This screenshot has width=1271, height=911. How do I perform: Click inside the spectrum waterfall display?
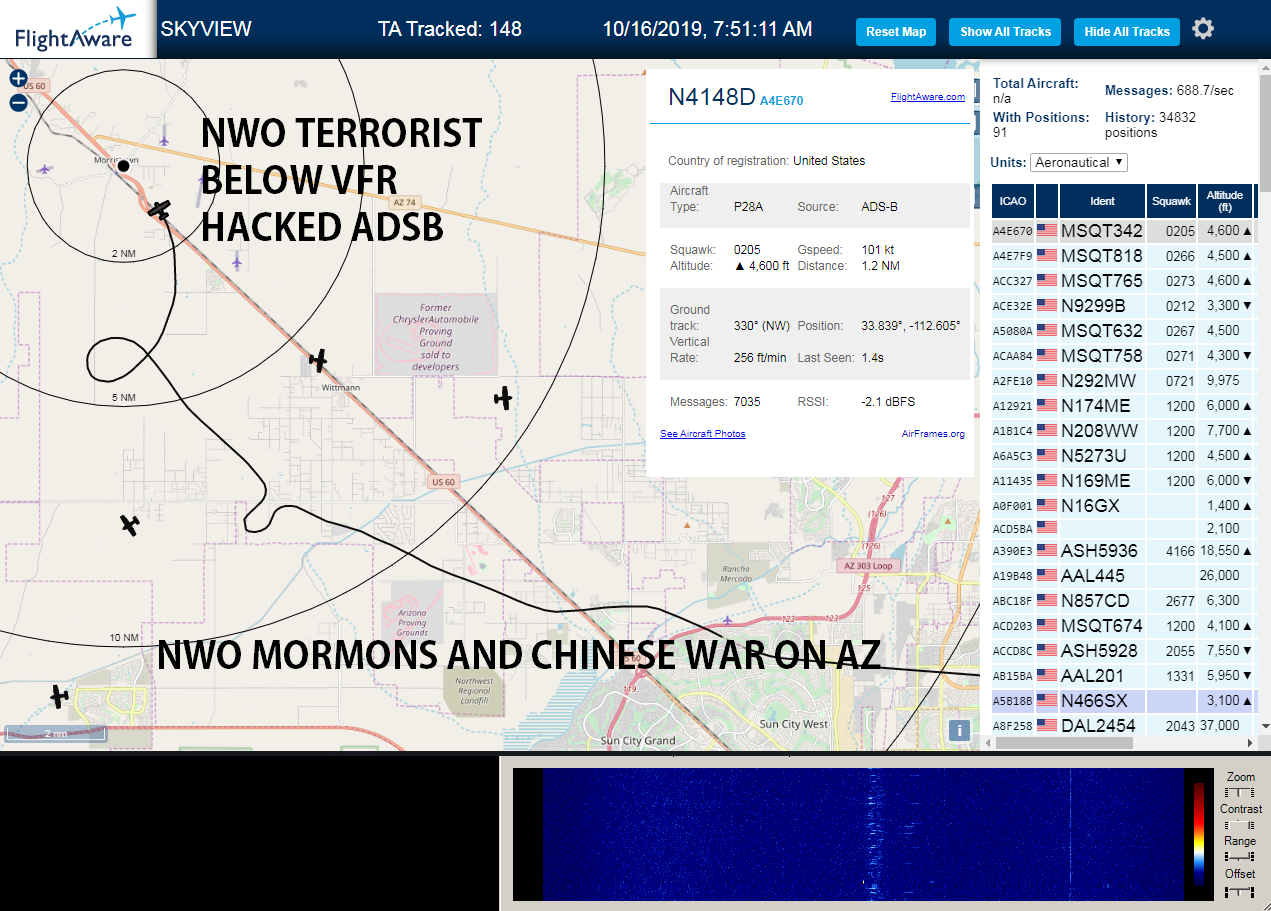tap(863, 835)
